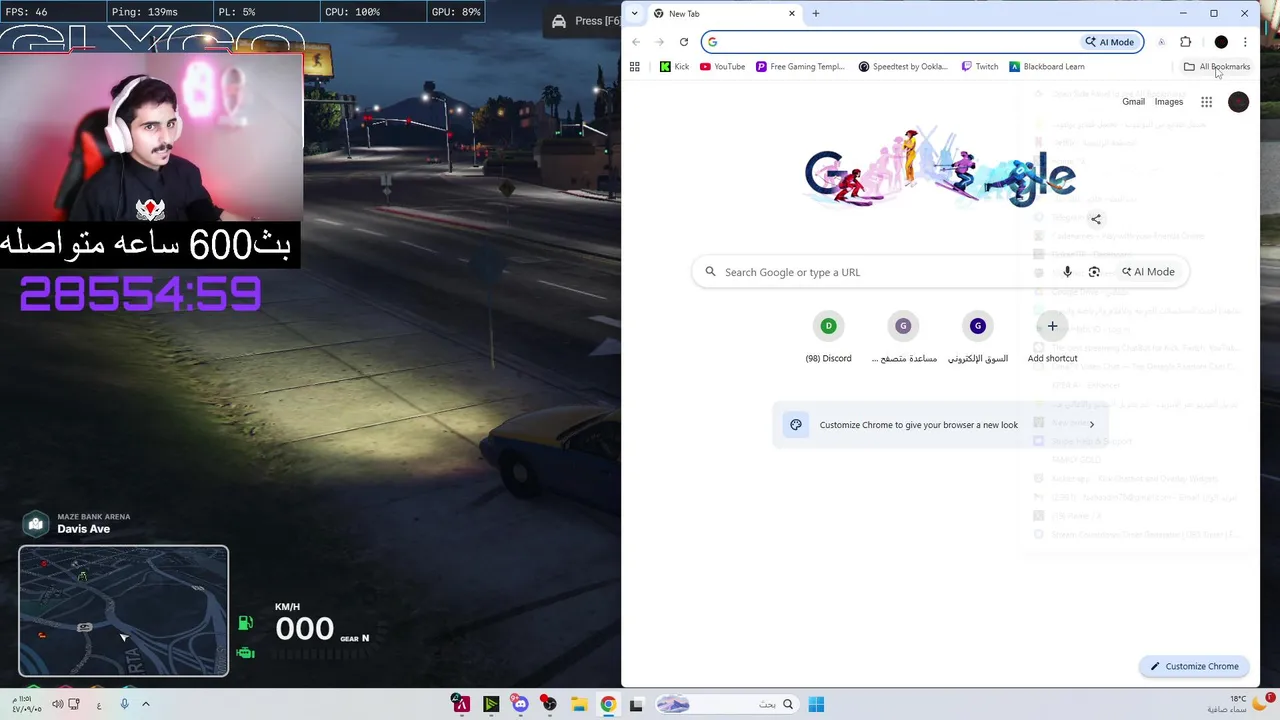Open the weather widget 18°C
Viewport: 1280px width, 720px height.
pyautogui.click(x=1238, y=704)
